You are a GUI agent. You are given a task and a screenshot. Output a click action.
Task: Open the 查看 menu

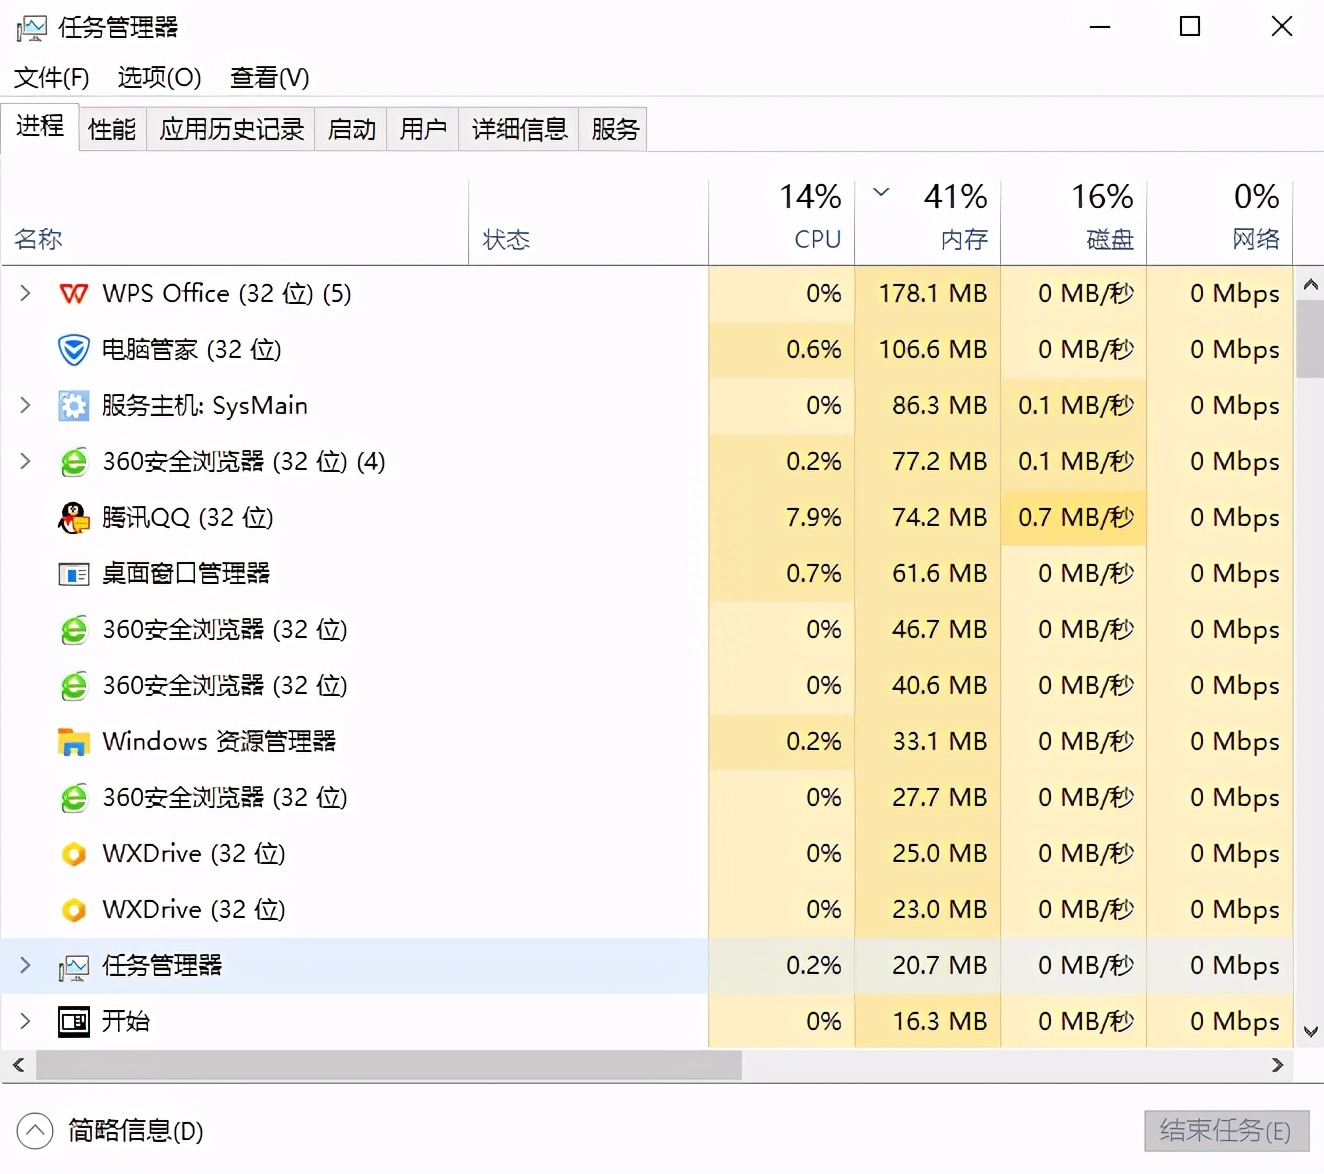click(x=268, y=77)
